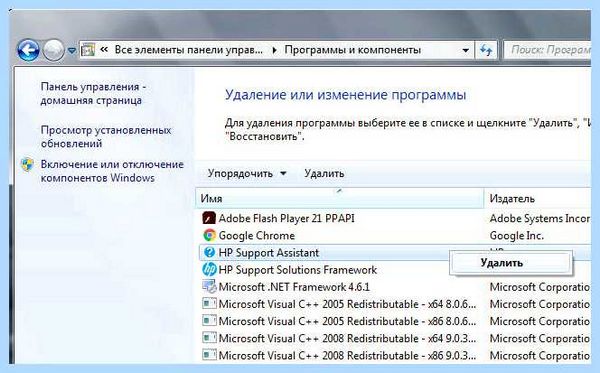Open 'Панель управления - домашняя страница' link
The image size is (600, 373).
click(93, 93)
